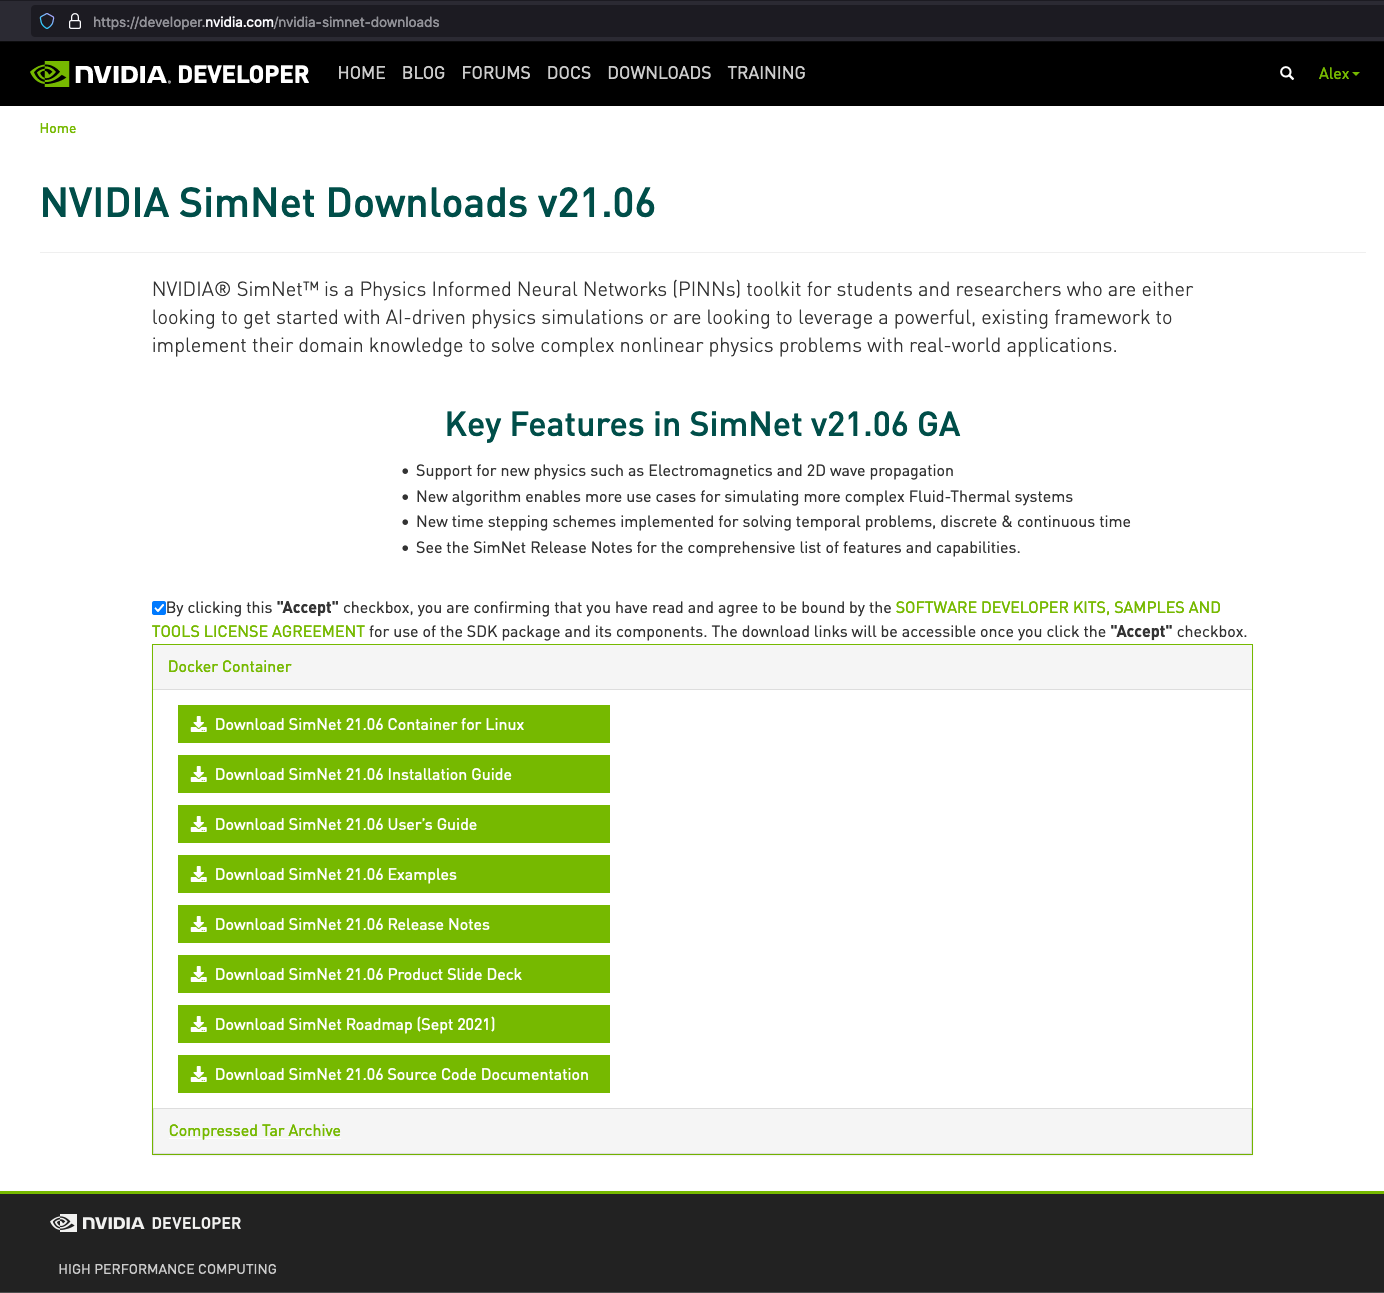Open BLOG in the top navigation
The width and height of the screenshot is (1384, 1293).
(423, 73)
